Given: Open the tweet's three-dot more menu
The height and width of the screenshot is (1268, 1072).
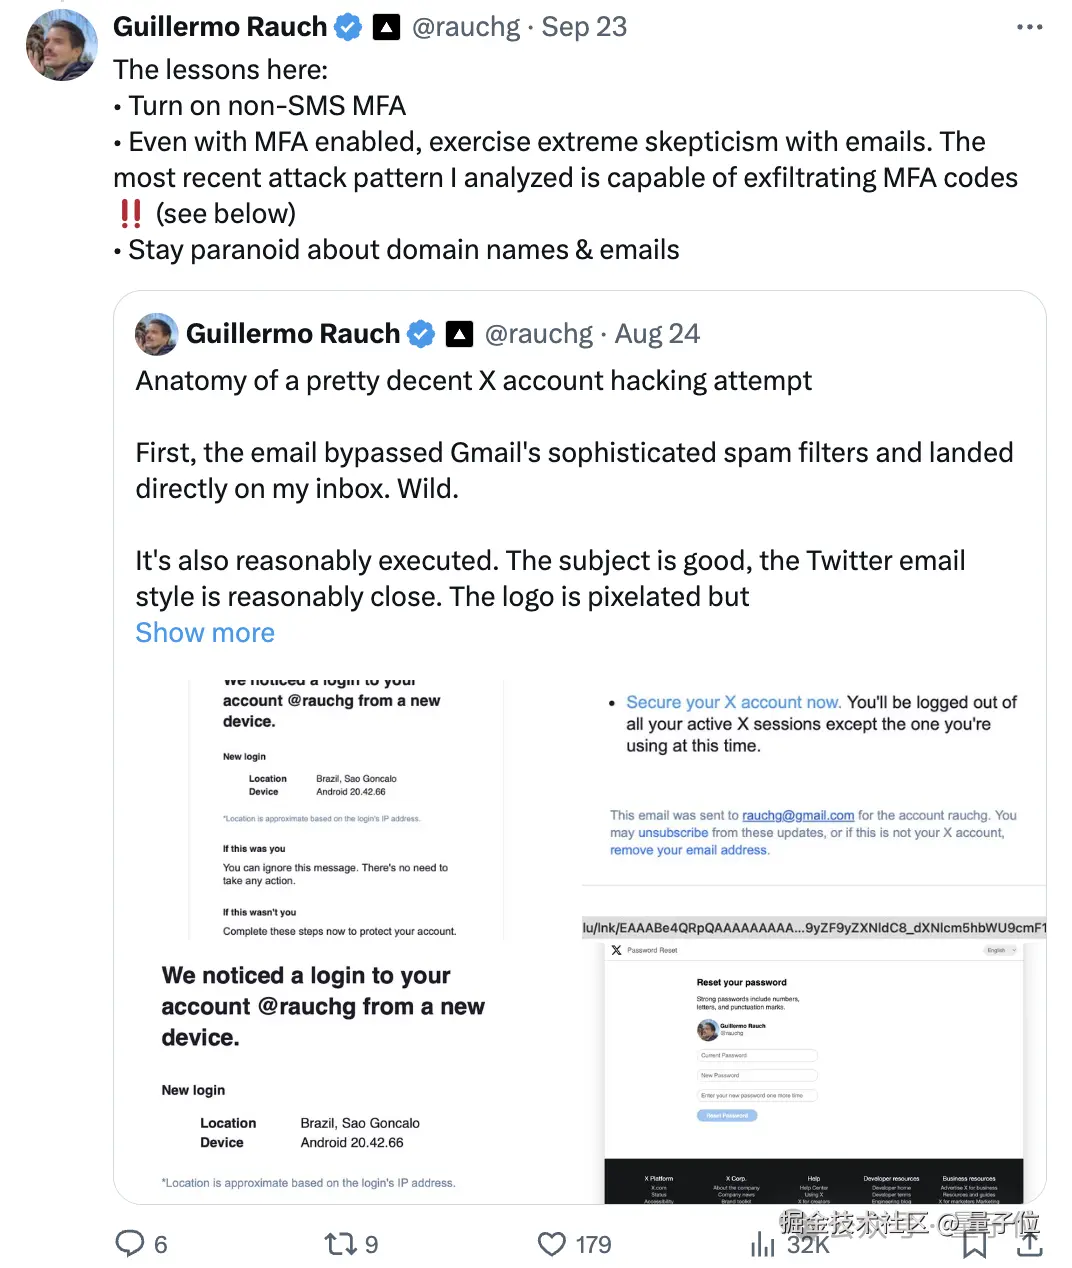Looking at the screenshot, I should coord(1029,27).
